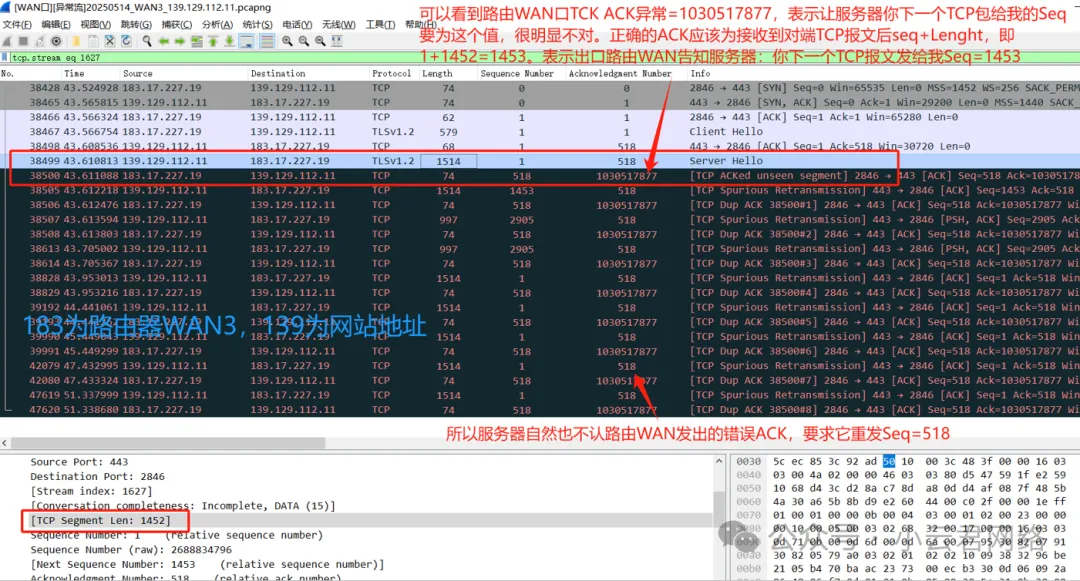1080x581 pixels.
Task: Jump to the last packet
Action: point(229,41)
